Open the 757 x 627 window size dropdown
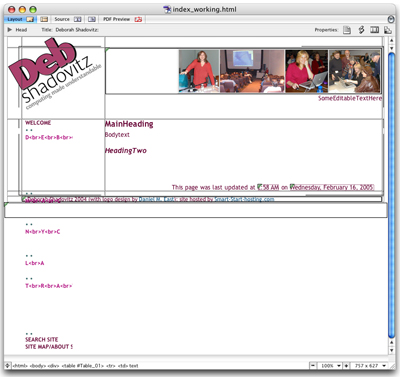400x377 pixels. 370,366
